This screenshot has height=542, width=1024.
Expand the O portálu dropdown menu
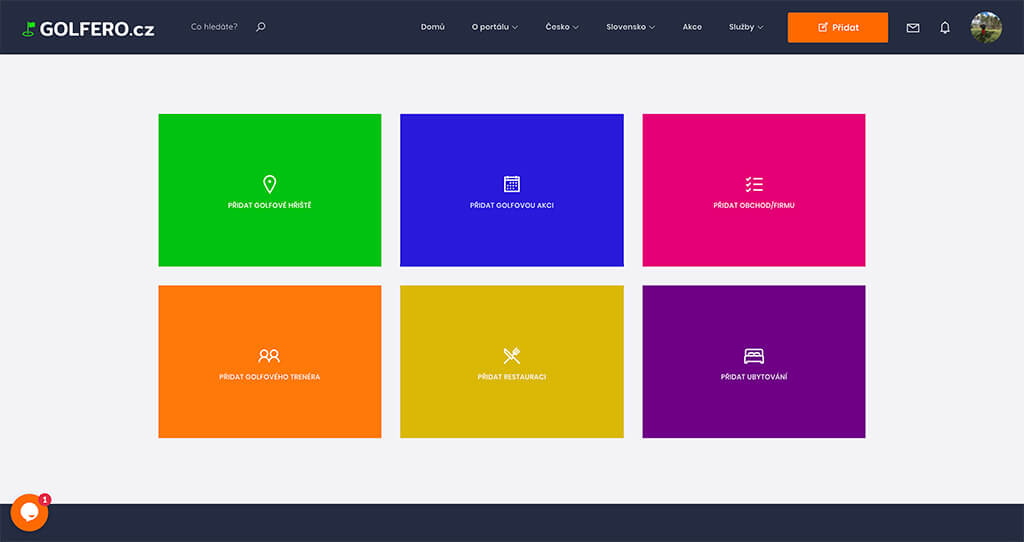(494, 27)
